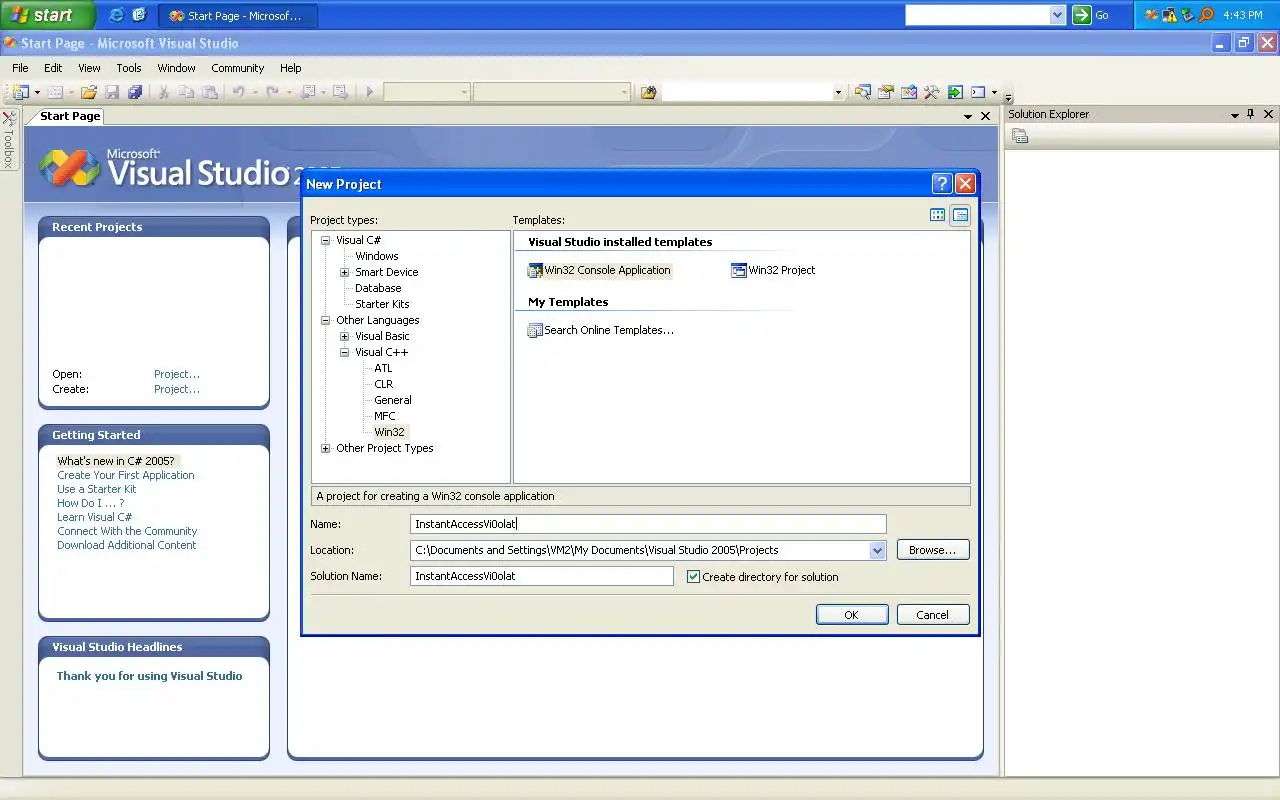The image size is (1280, 800).
Task: Click the Windows Start button
Action: (x=47, y=15)
